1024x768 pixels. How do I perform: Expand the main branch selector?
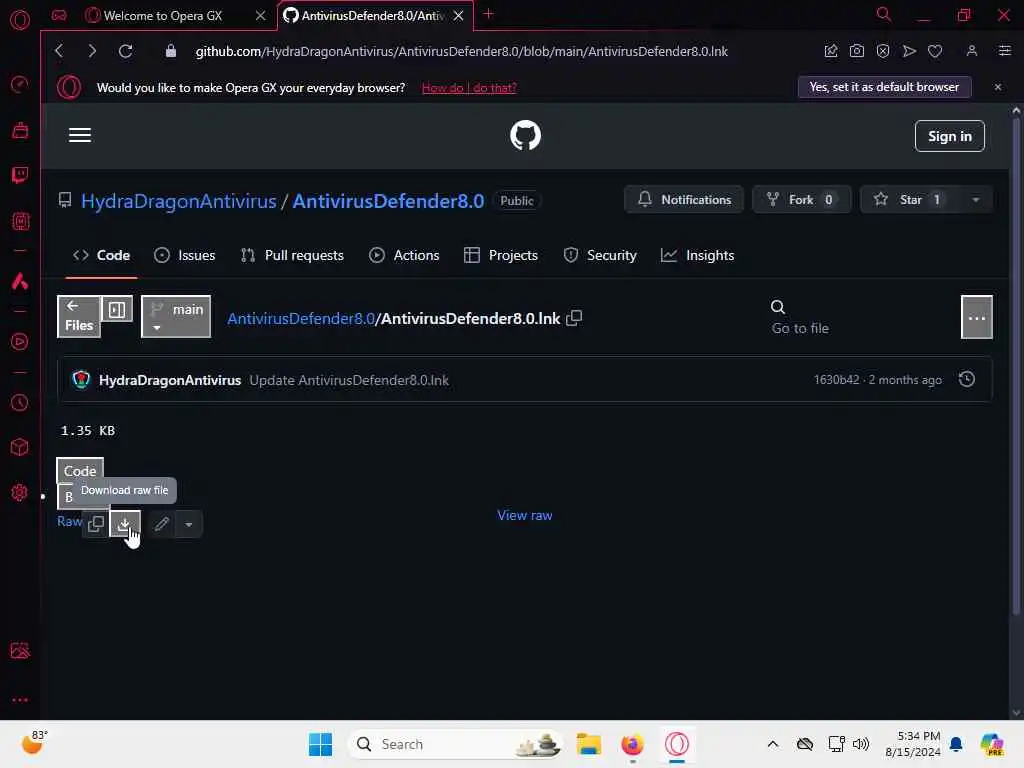coord(176,317)
